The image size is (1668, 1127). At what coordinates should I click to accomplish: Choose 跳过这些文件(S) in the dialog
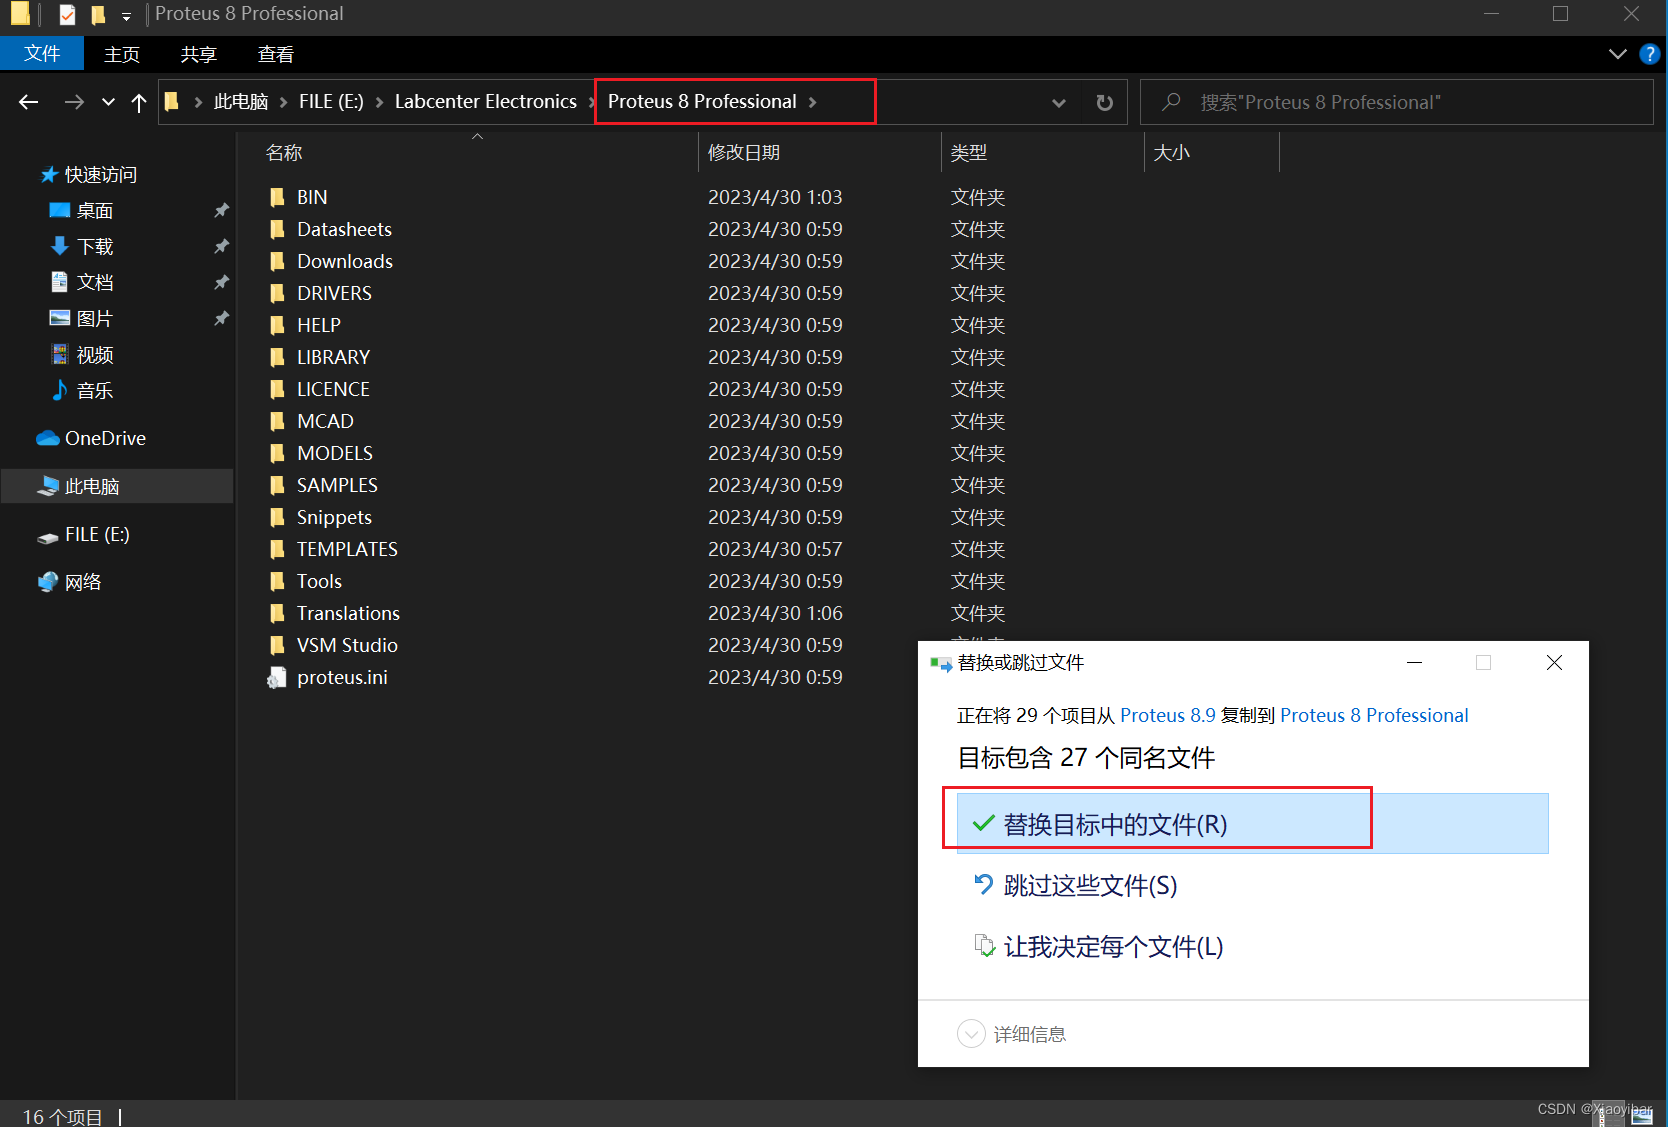(x=1090, y=885)
